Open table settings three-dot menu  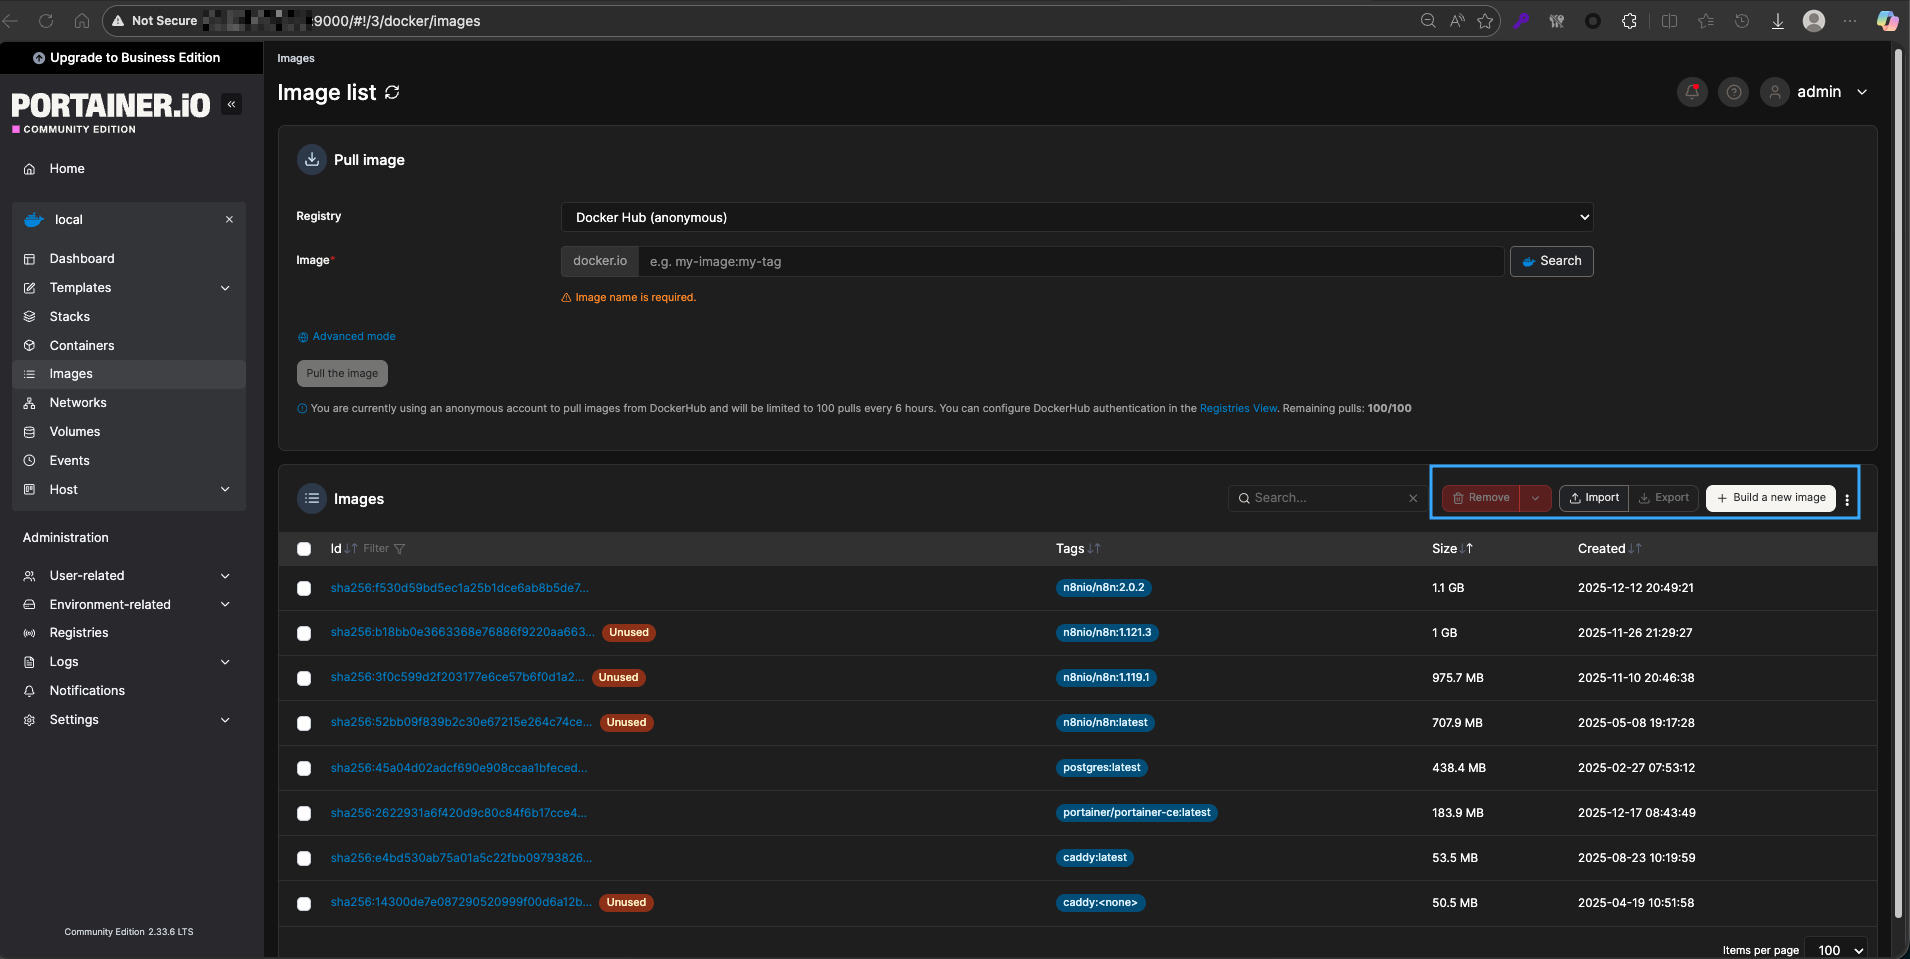(1847, 500)
